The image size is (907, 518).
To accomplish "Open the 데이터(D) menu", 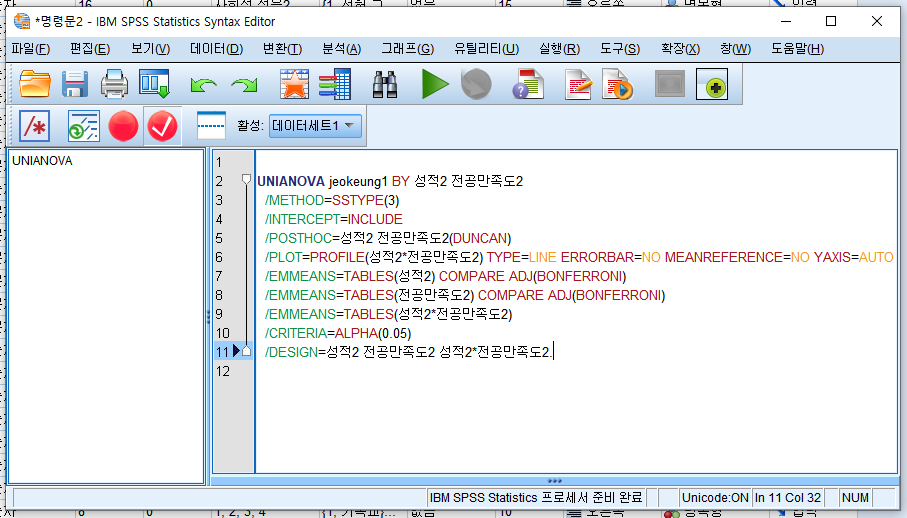I will pyautogui.click(x=217, y=49).
